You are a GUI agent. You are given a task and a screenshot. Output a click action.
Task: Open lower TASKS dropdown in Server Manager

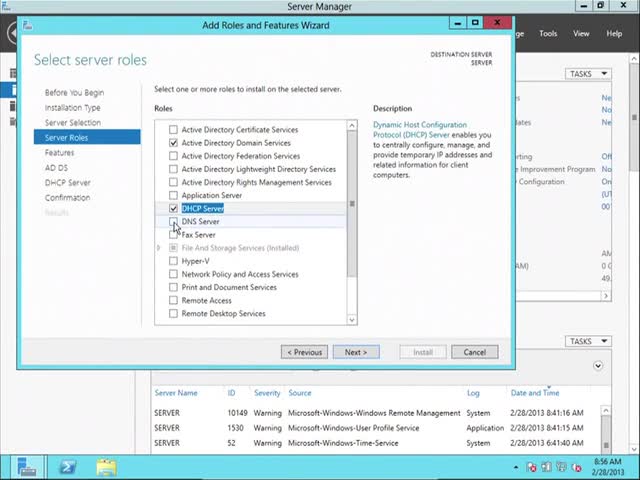[x=588, y=341]
